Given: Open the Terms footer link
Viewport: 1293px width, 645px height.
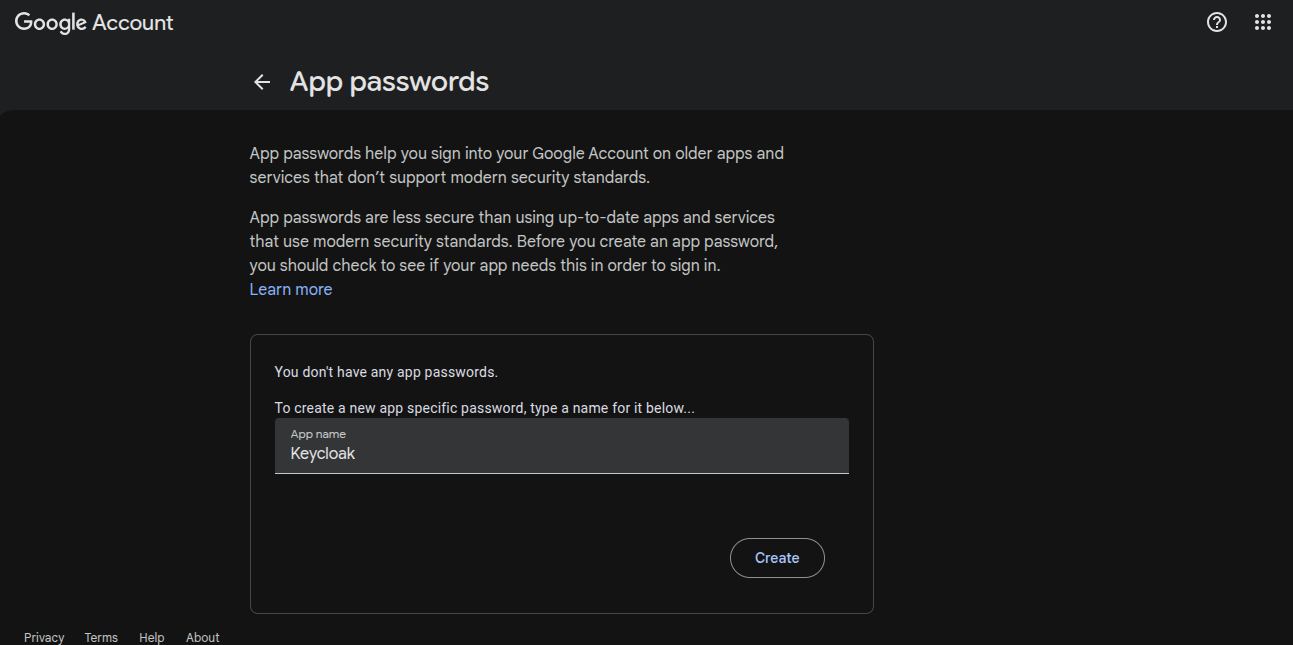Looking at the screenshot, I should [101, 637].
